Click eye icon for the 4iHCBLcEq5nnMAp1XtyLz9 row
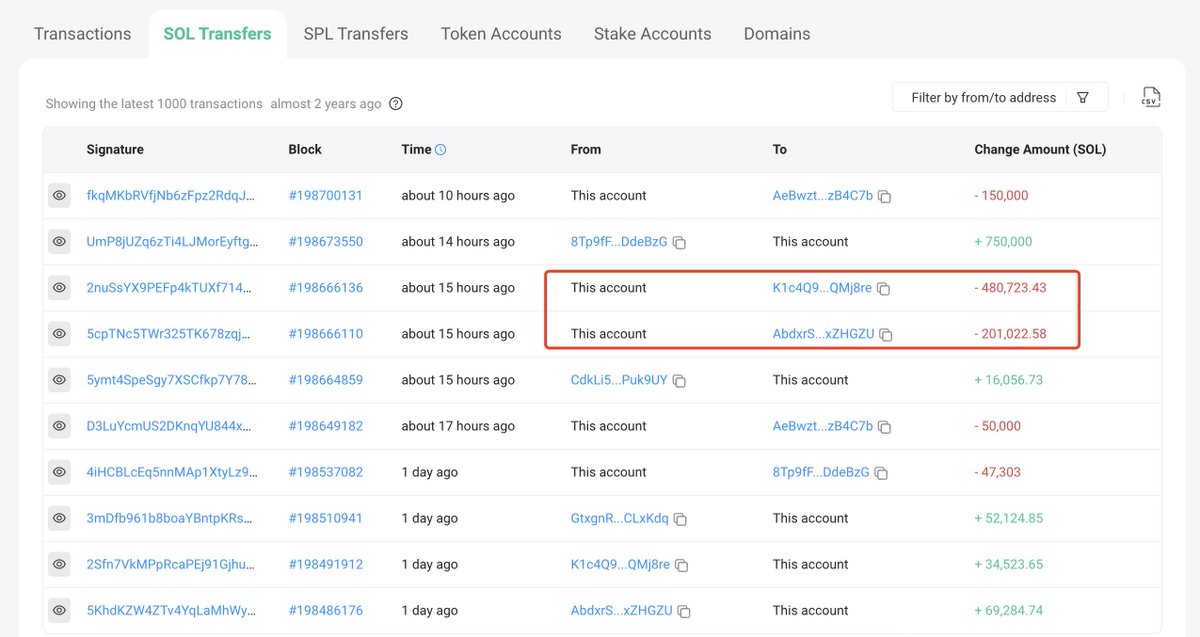1200x637 pixels. tap(59, 472)
